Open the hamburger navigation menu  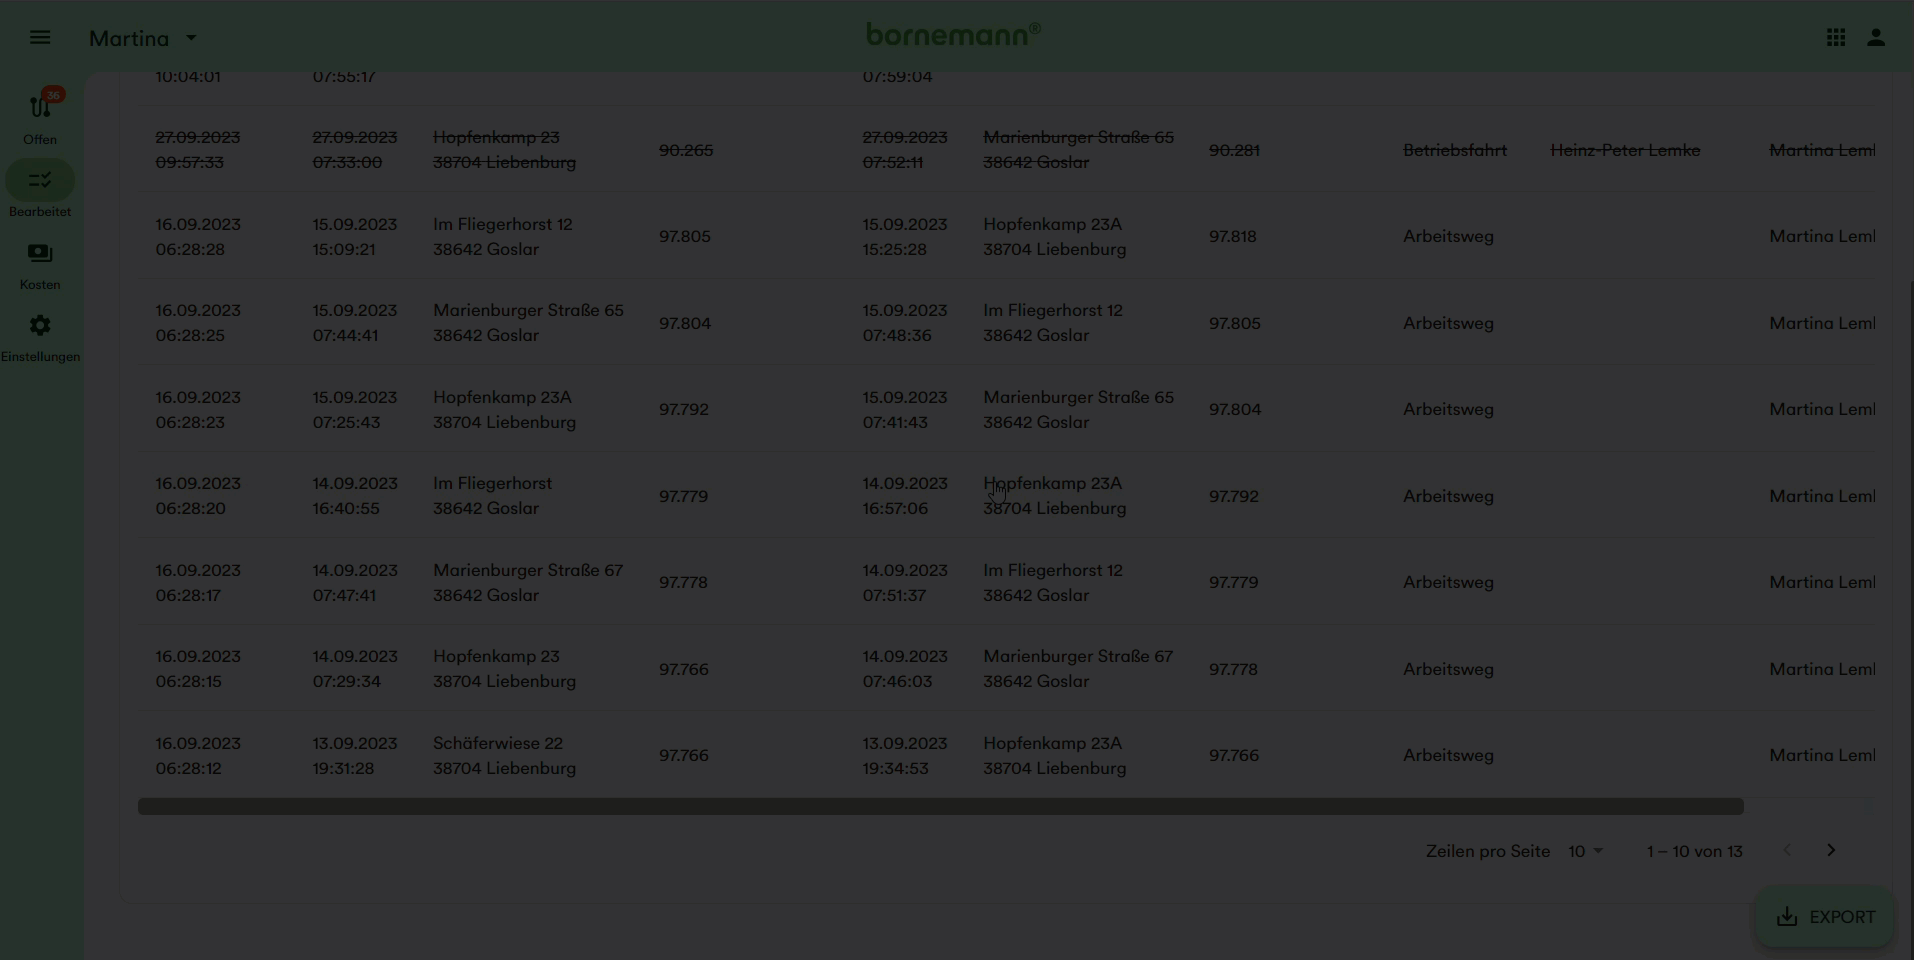point(40,38)
